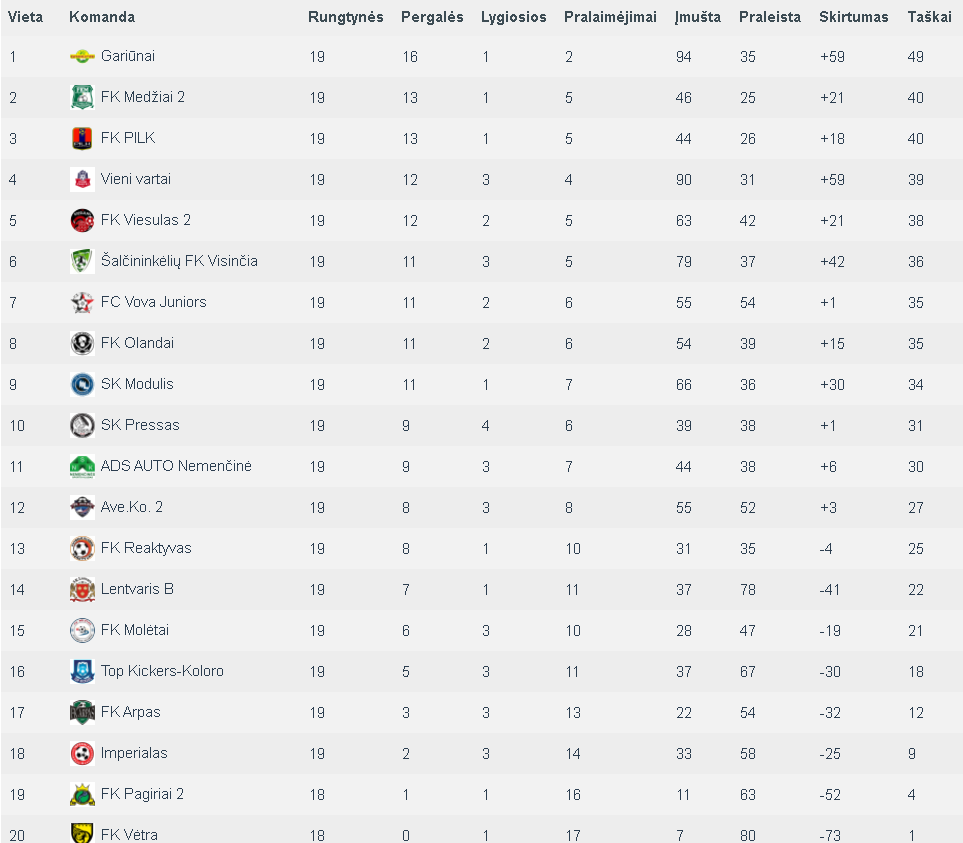Open Top Kickers-Koloro team page

[x=162, y=671]
